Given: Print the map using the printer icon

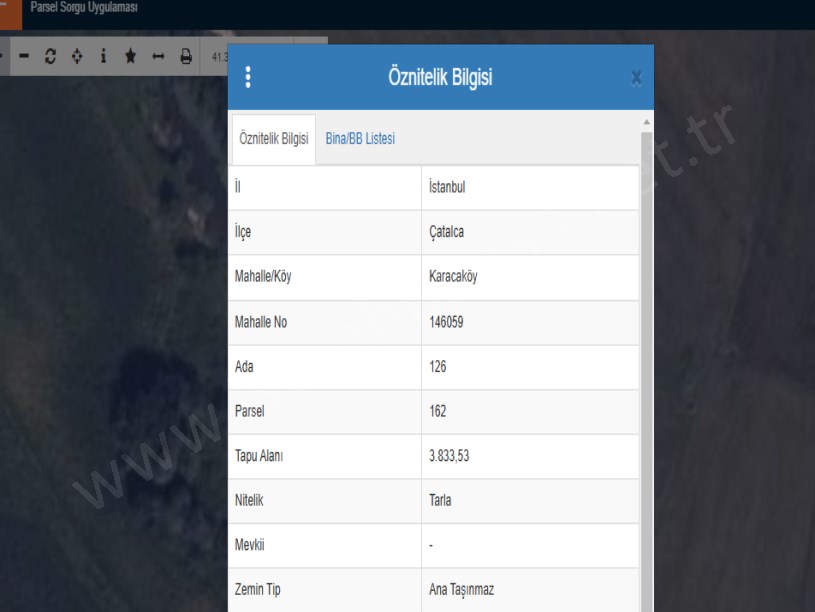Looking at the screenshot, I should (x=185, y=56).
